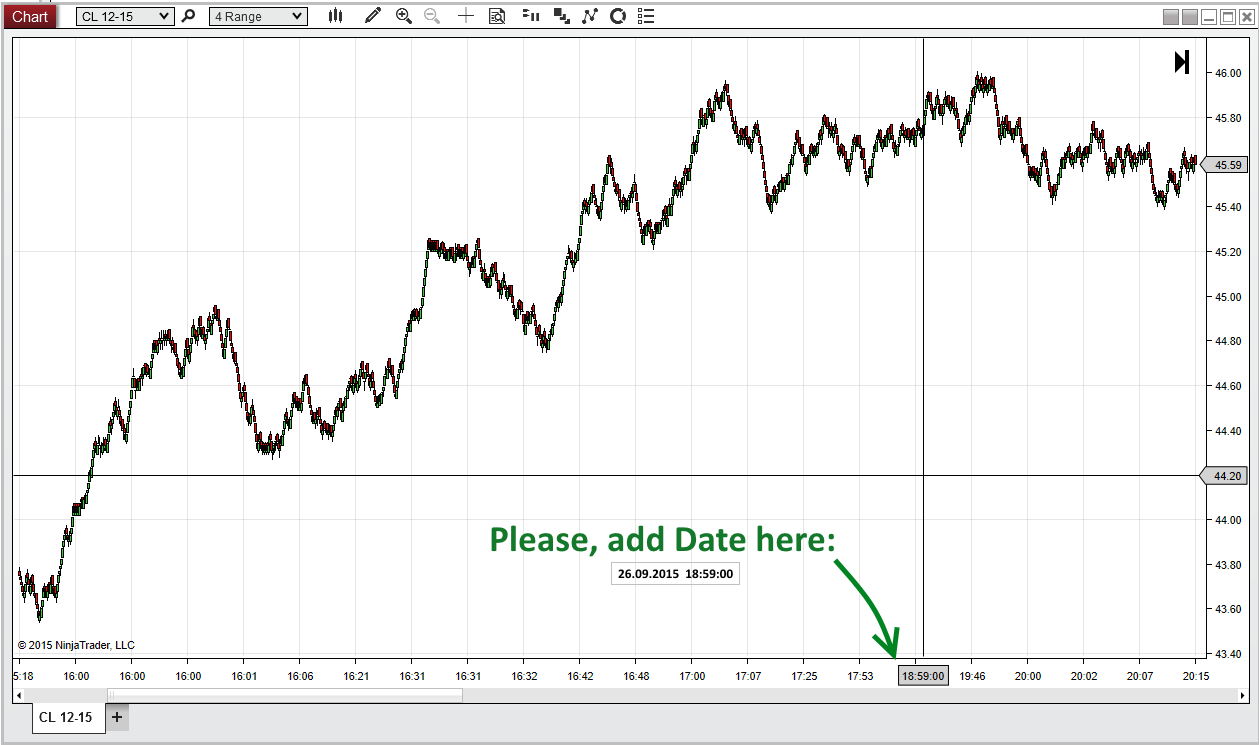Open the chart Properties list icon

646,16
